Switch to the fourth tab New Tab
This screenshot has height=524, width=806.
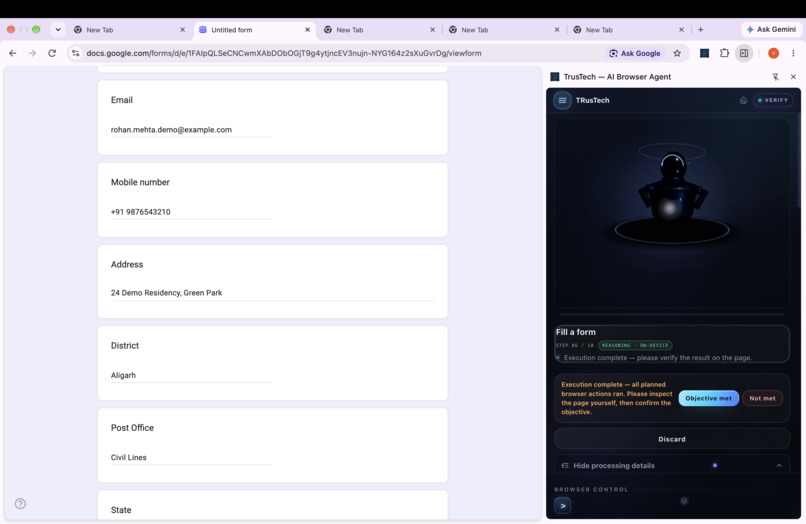tap(505, 30)
